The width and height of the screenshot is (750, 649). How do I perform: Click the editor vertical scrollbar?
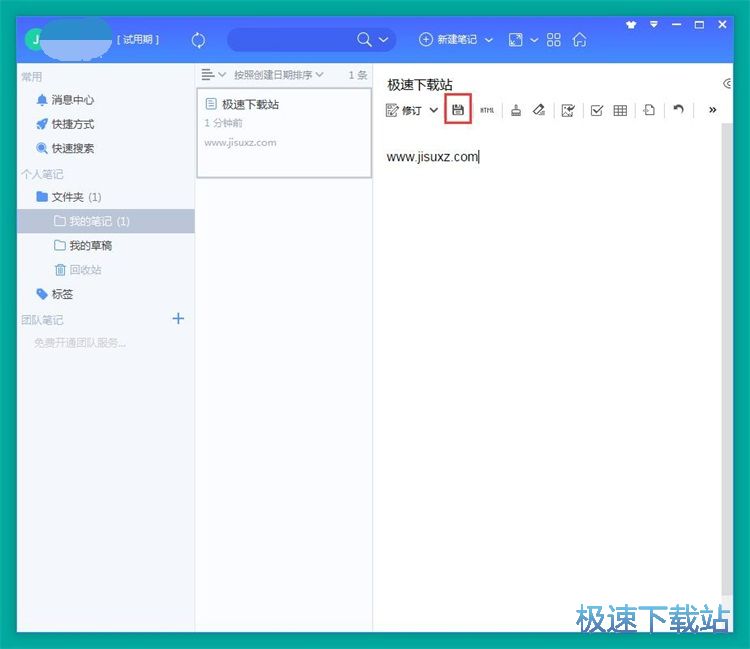coord(727,359)
